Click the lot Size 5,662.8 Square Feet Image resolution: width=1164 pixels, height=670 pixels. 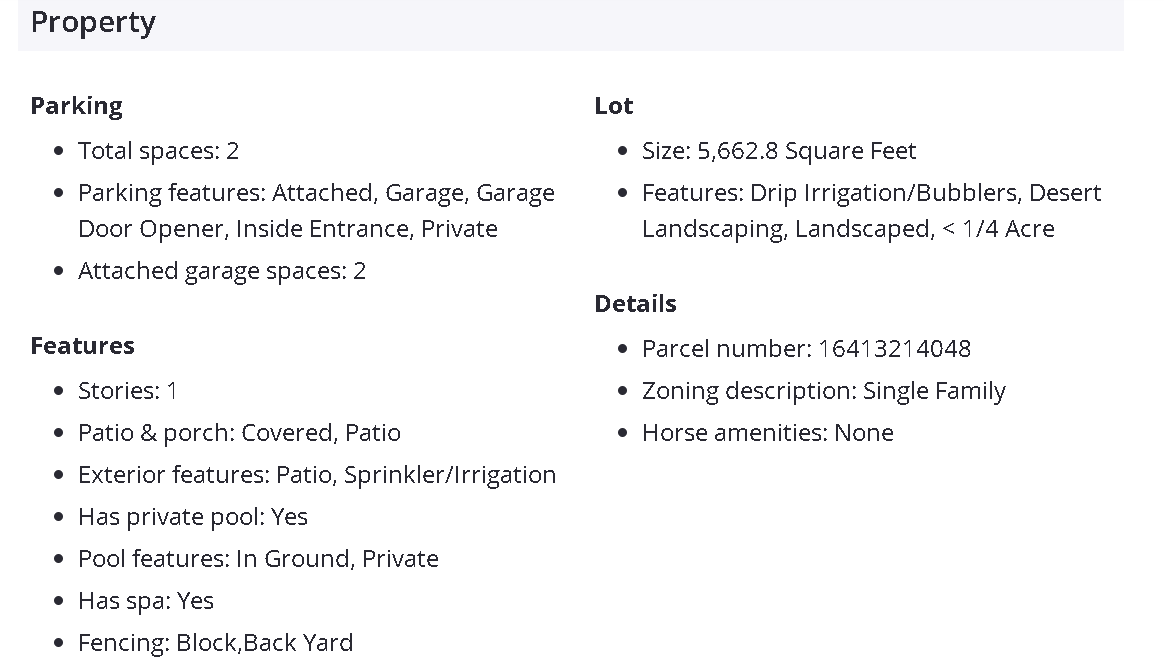(778, 151)
